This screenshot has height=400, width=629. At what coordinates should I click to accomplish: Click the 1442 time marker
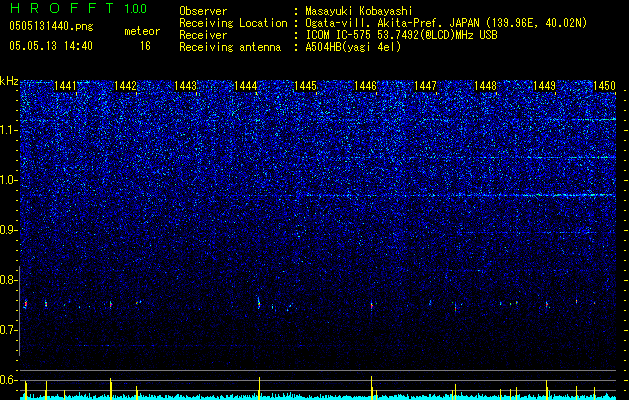pos(125,86)
